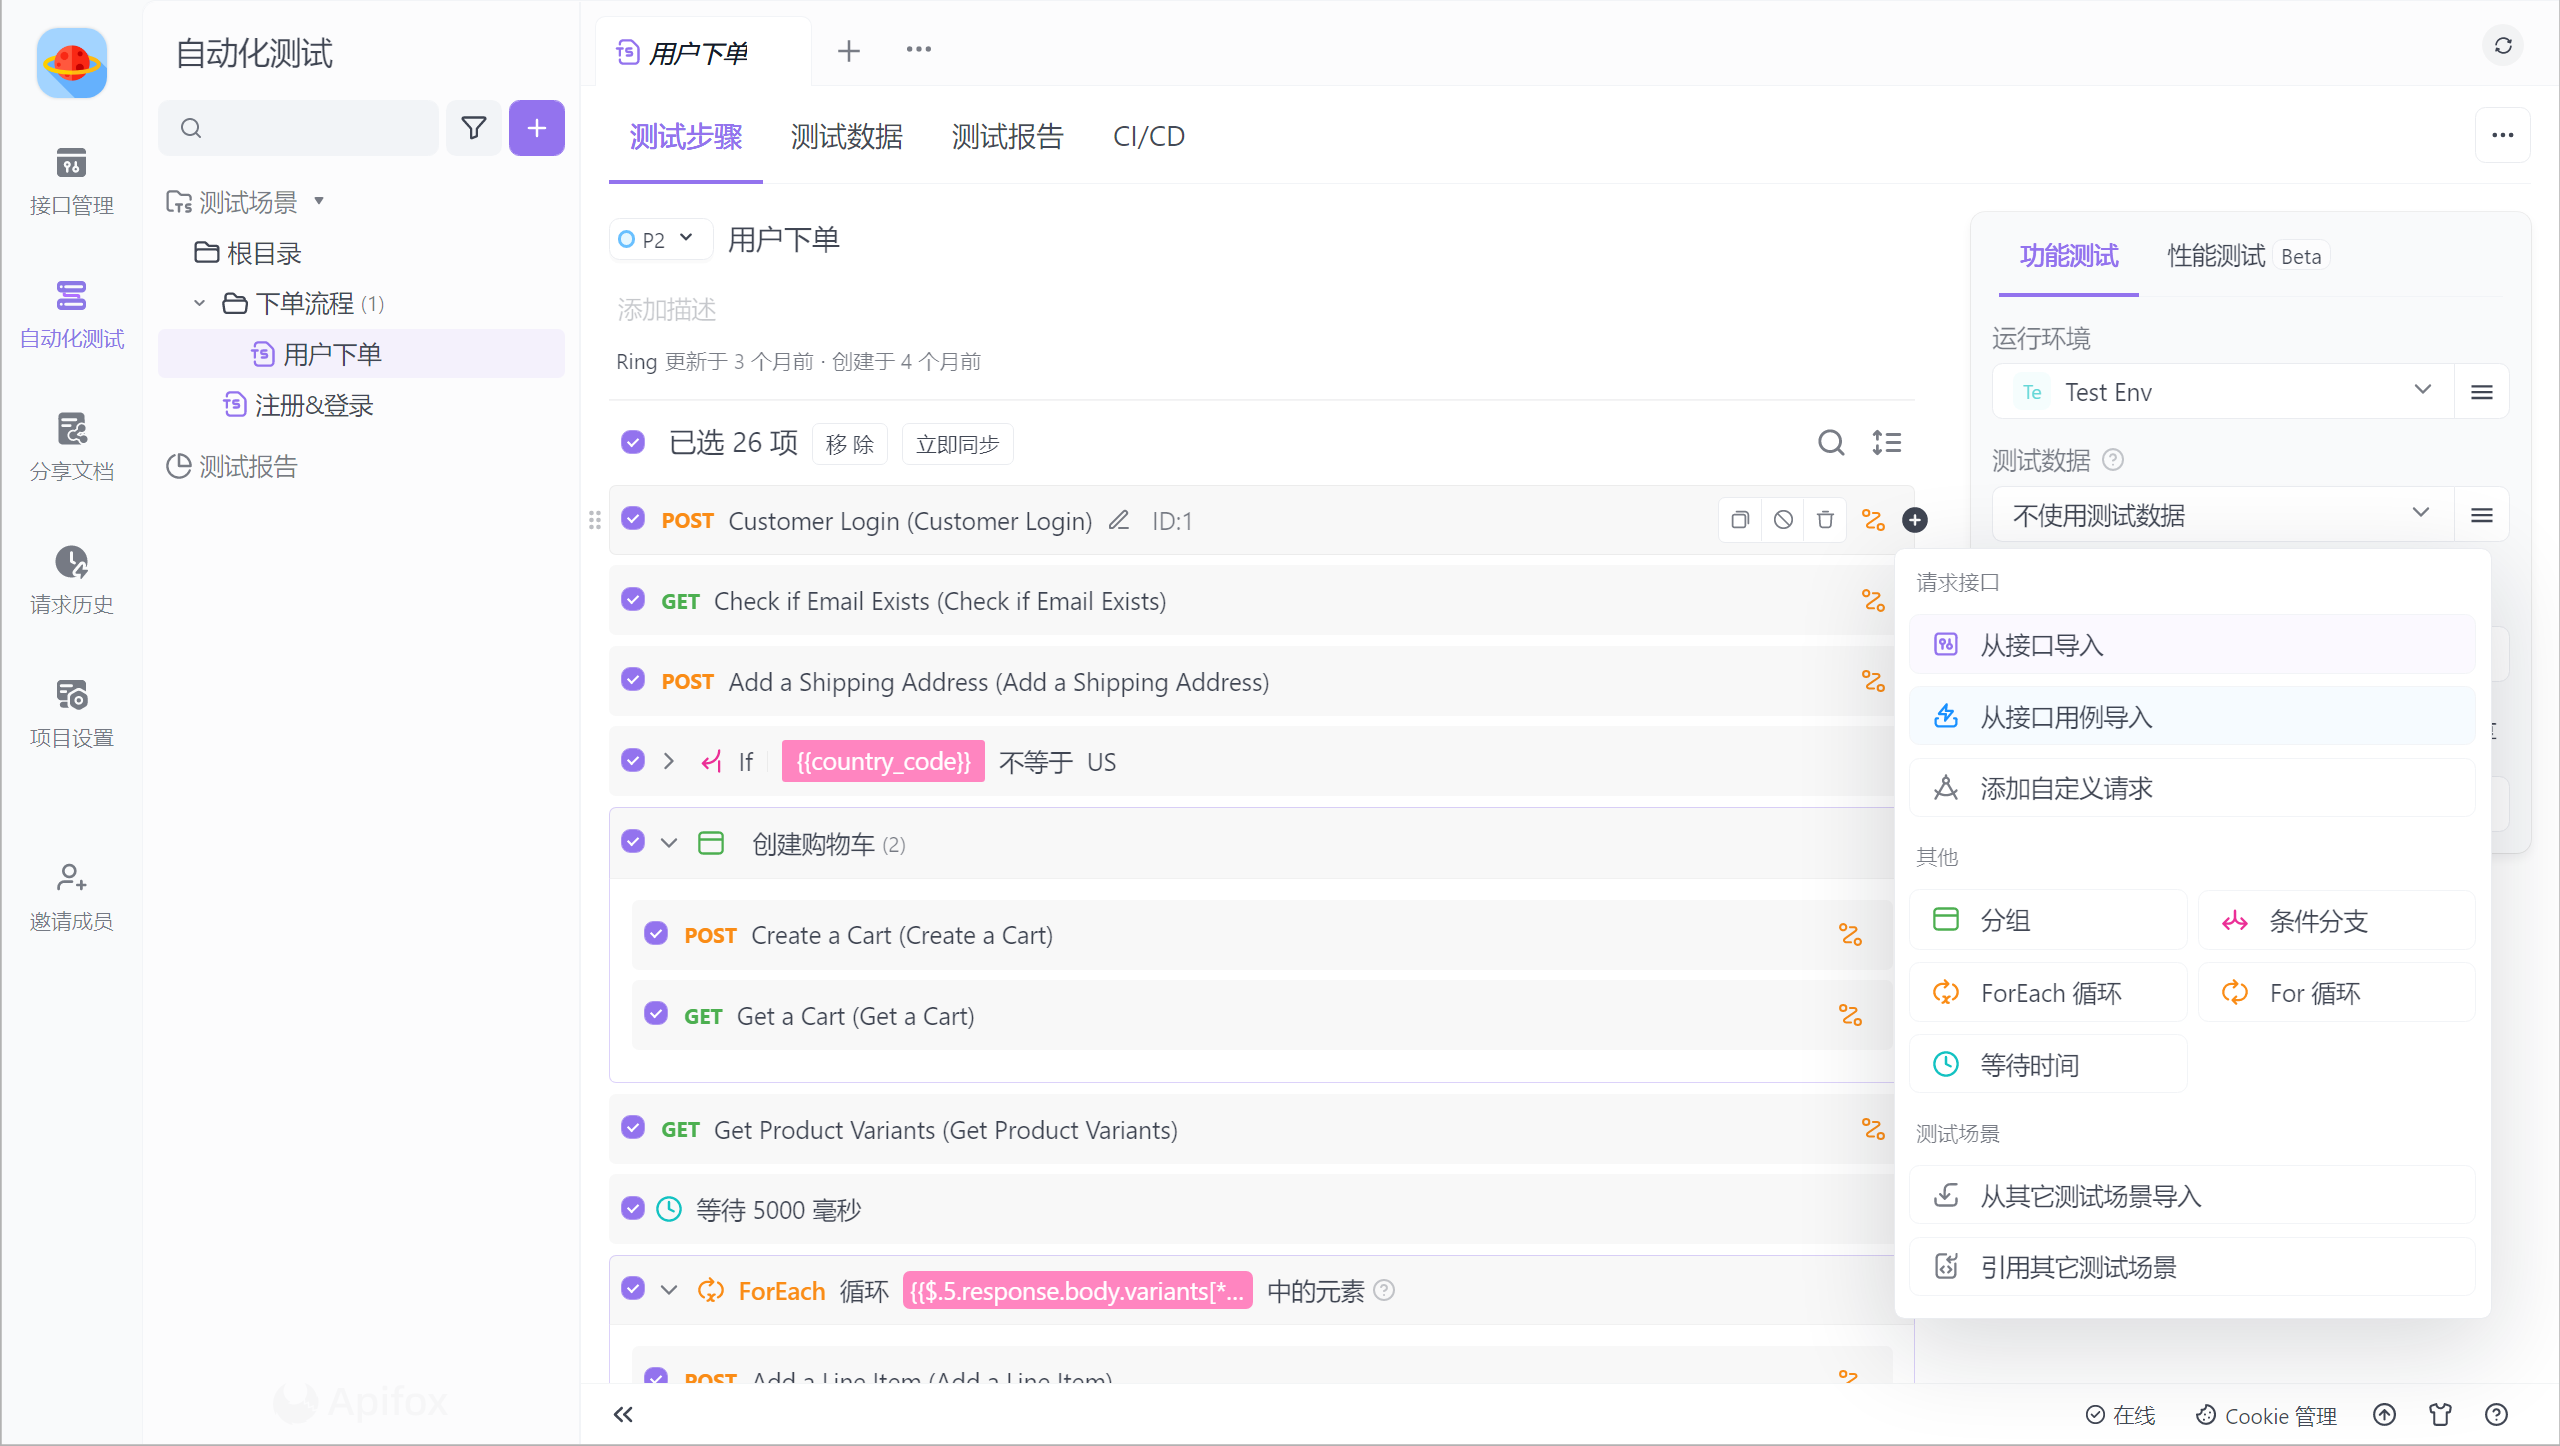Viewport: 2560px width, 1446px height.
Task: Click the filter funnel icon above scenario list
Action: pos(474,128)
